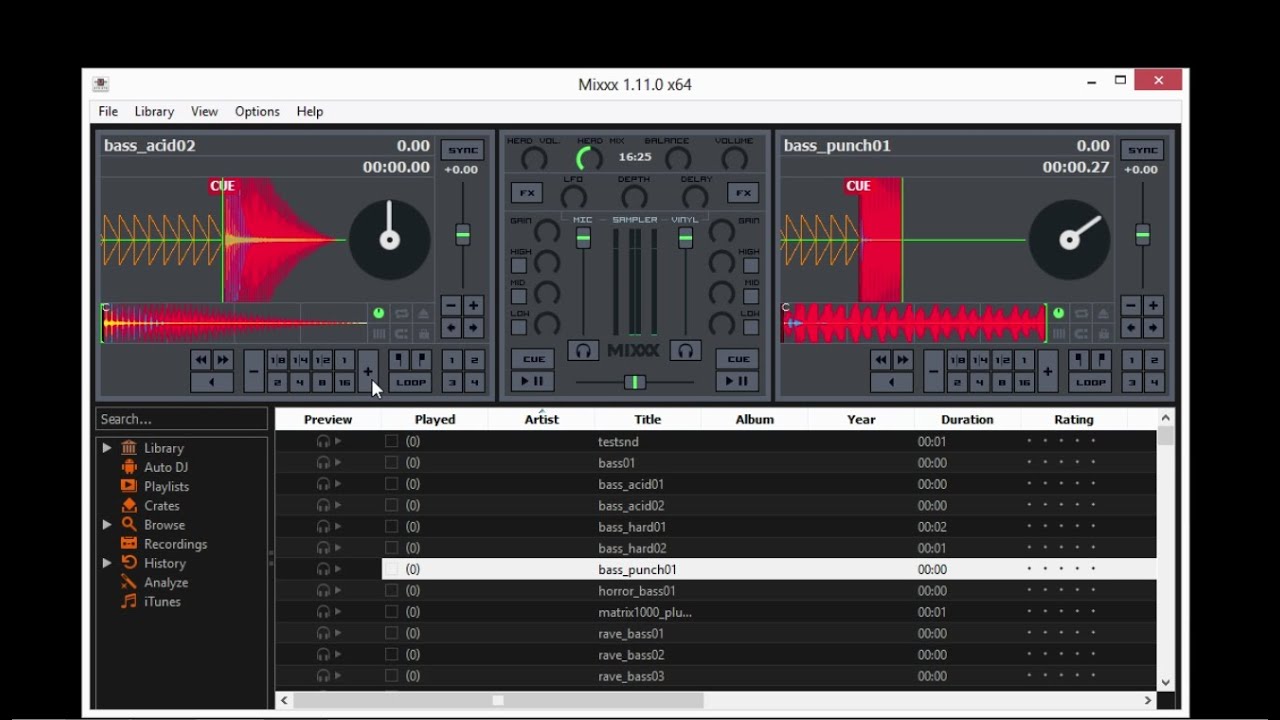Image resolution: width=1280 pixels, height=720 pixels.
Task: Toggle repeat icon on bass_acid02 deck
Action: pos(401,313)
